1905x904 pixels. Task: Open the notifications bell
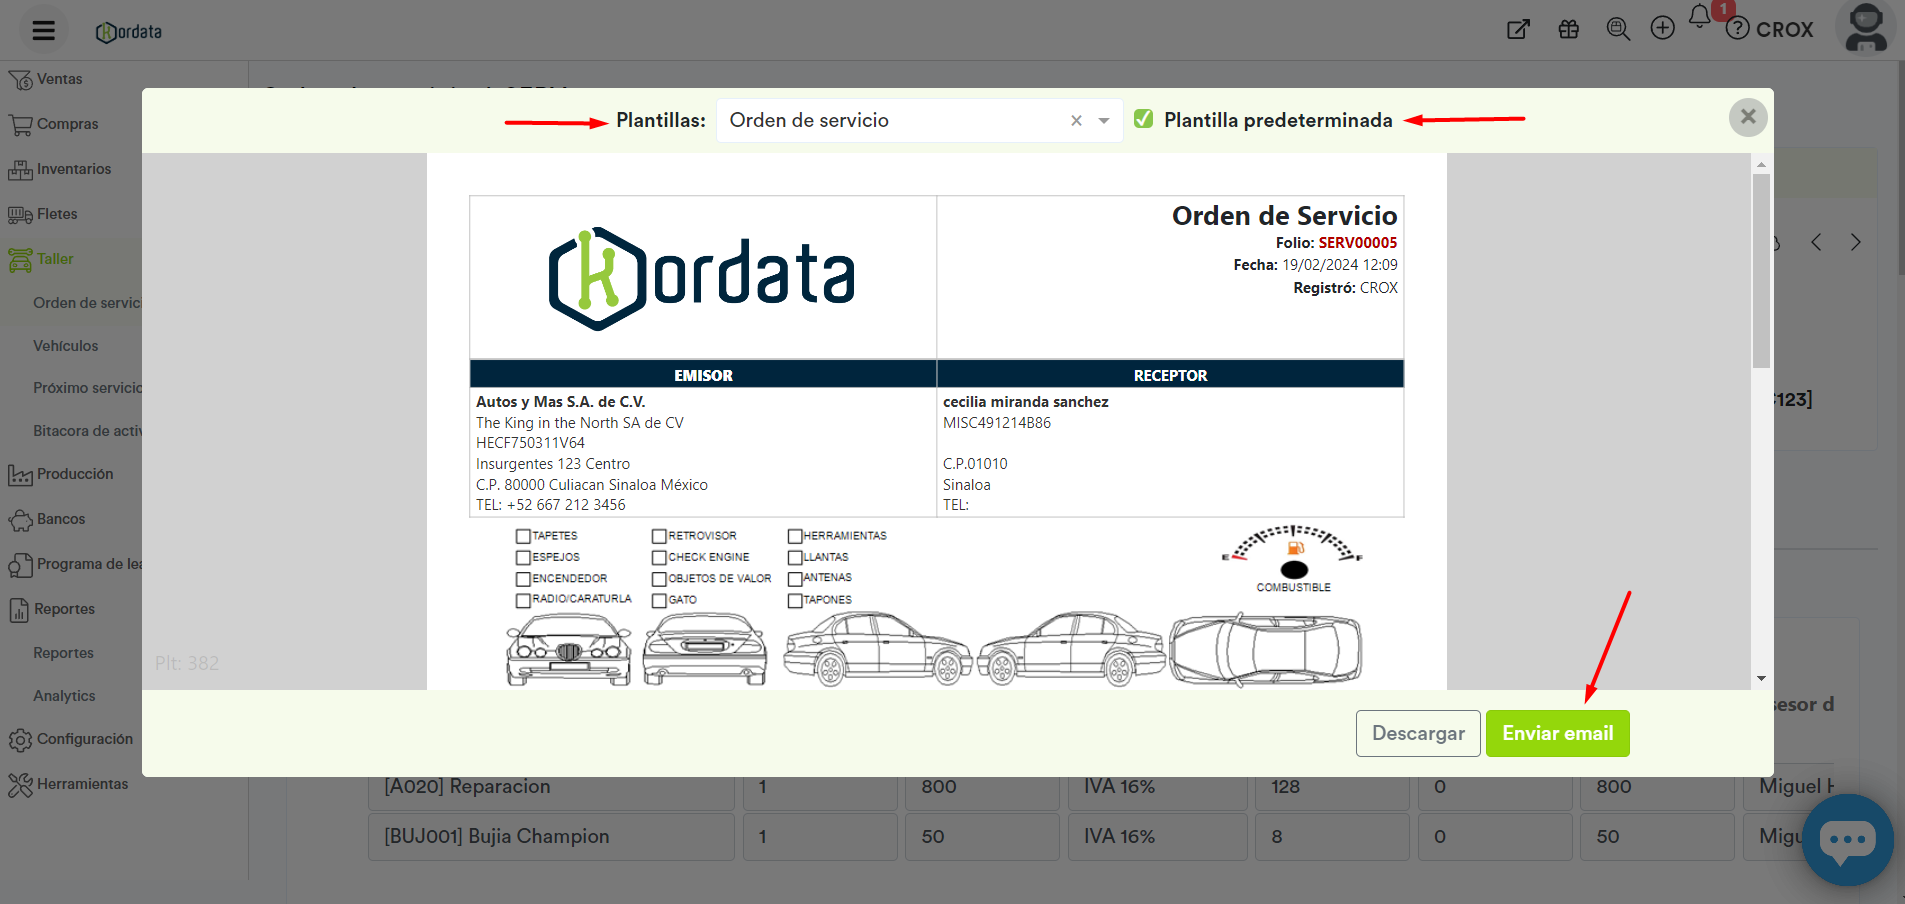[1699, 17]
